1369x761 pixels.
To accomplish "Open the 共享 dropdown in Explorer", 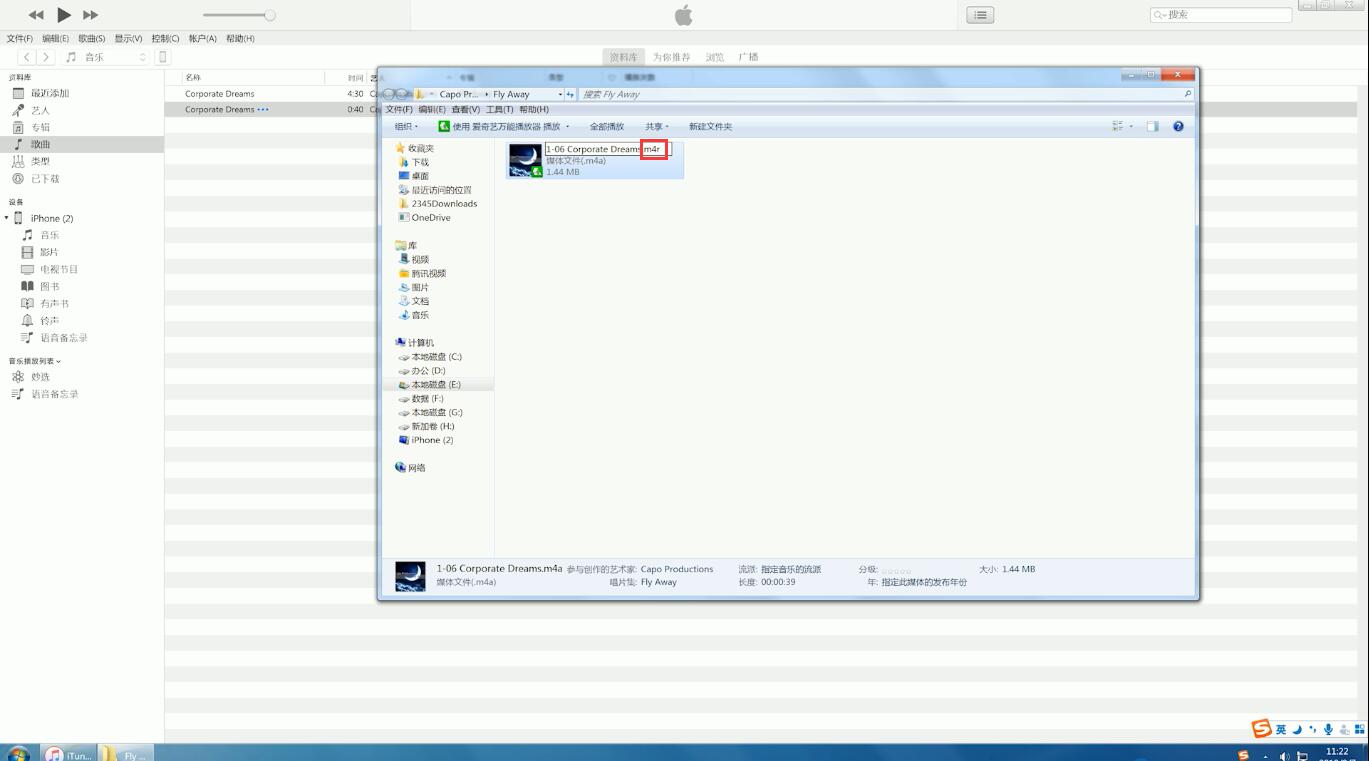I will coord(657,127).
